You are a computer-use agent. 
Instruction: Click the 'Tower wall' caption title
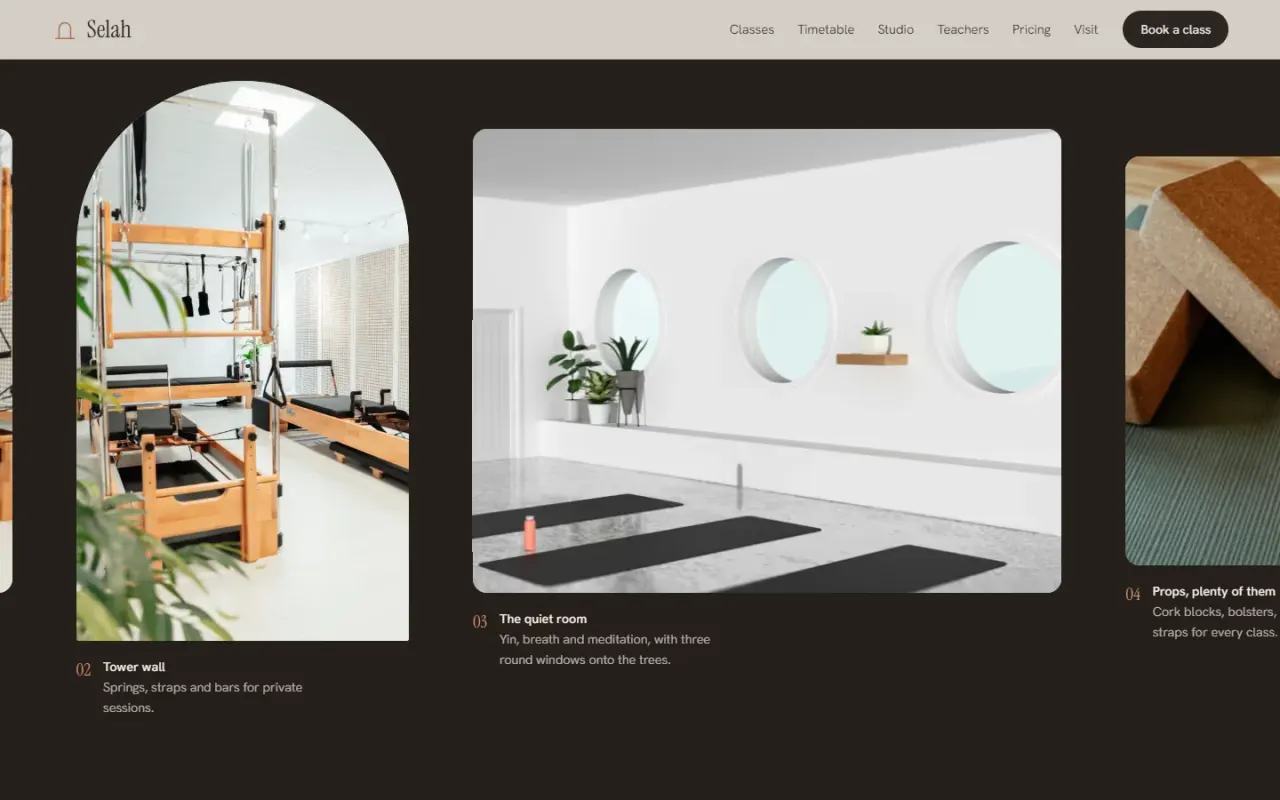point(134,667)
